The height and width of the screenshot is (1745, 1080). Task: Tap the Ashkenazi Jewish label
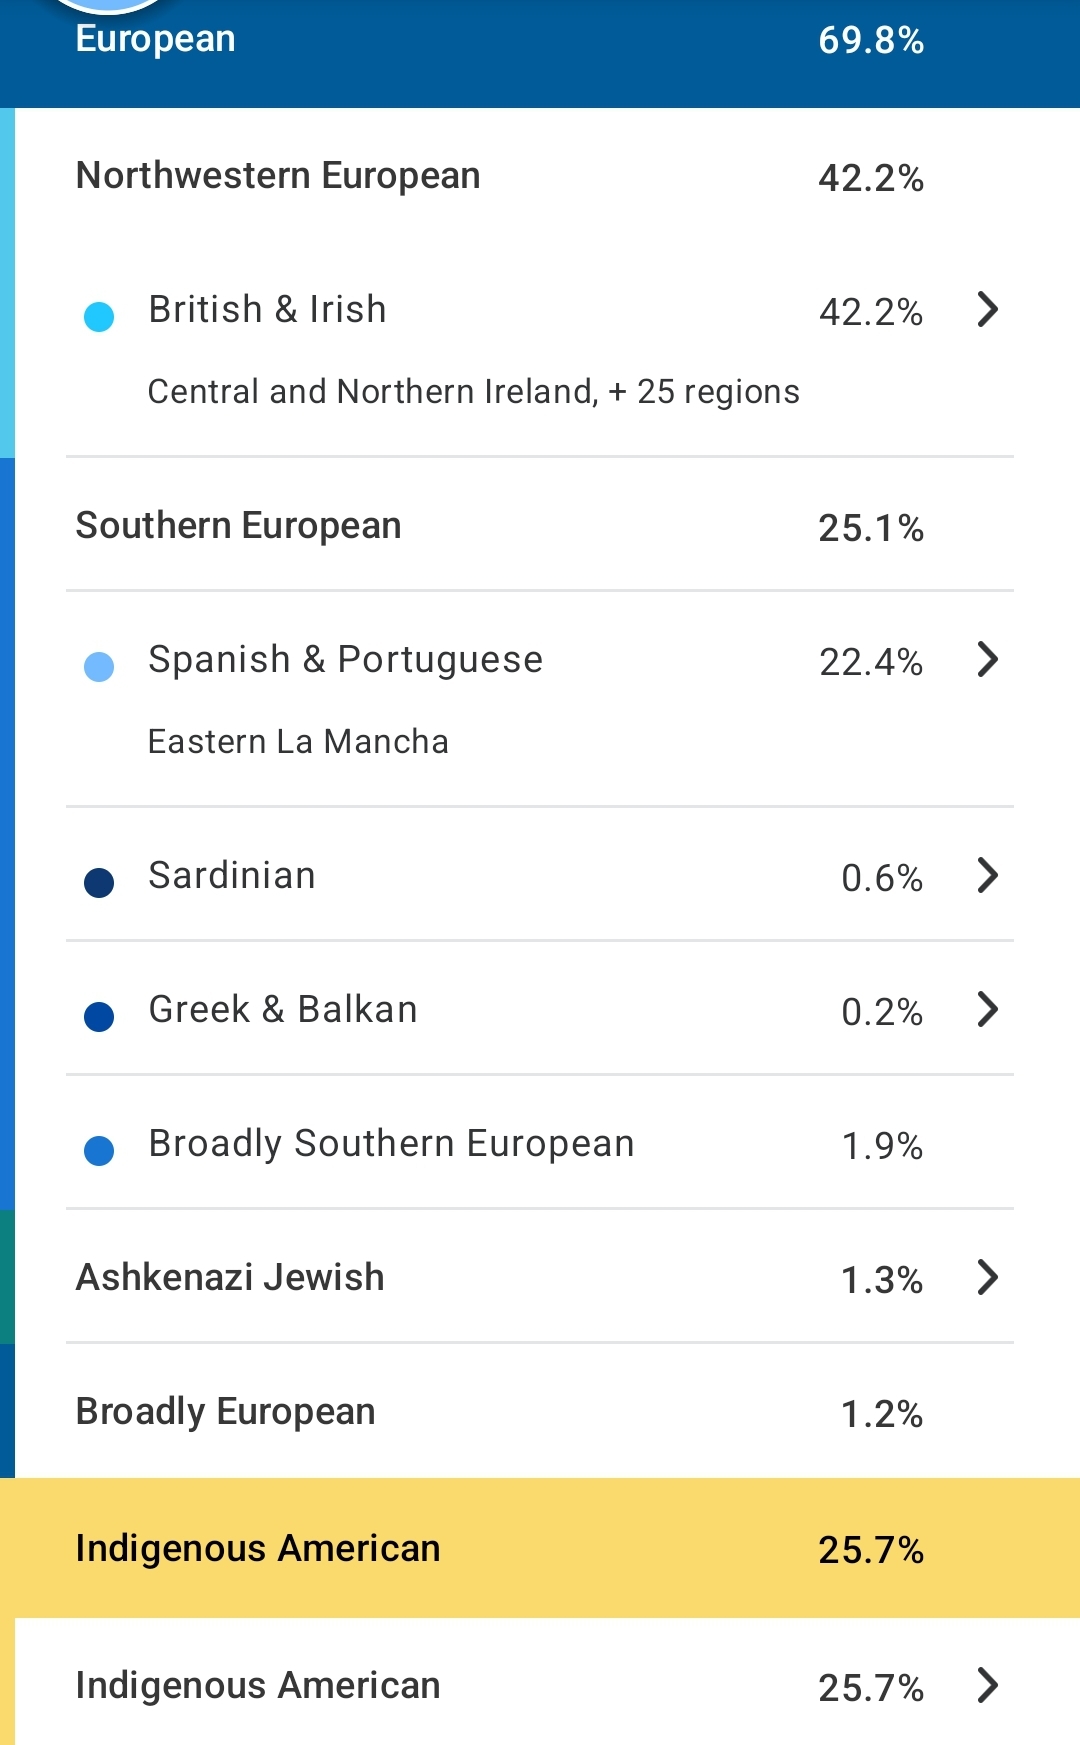click(x=230, y=1278)
